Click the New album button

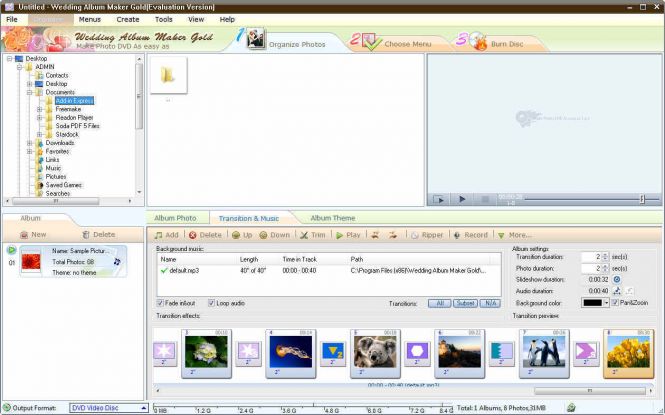tap(33, 234)
